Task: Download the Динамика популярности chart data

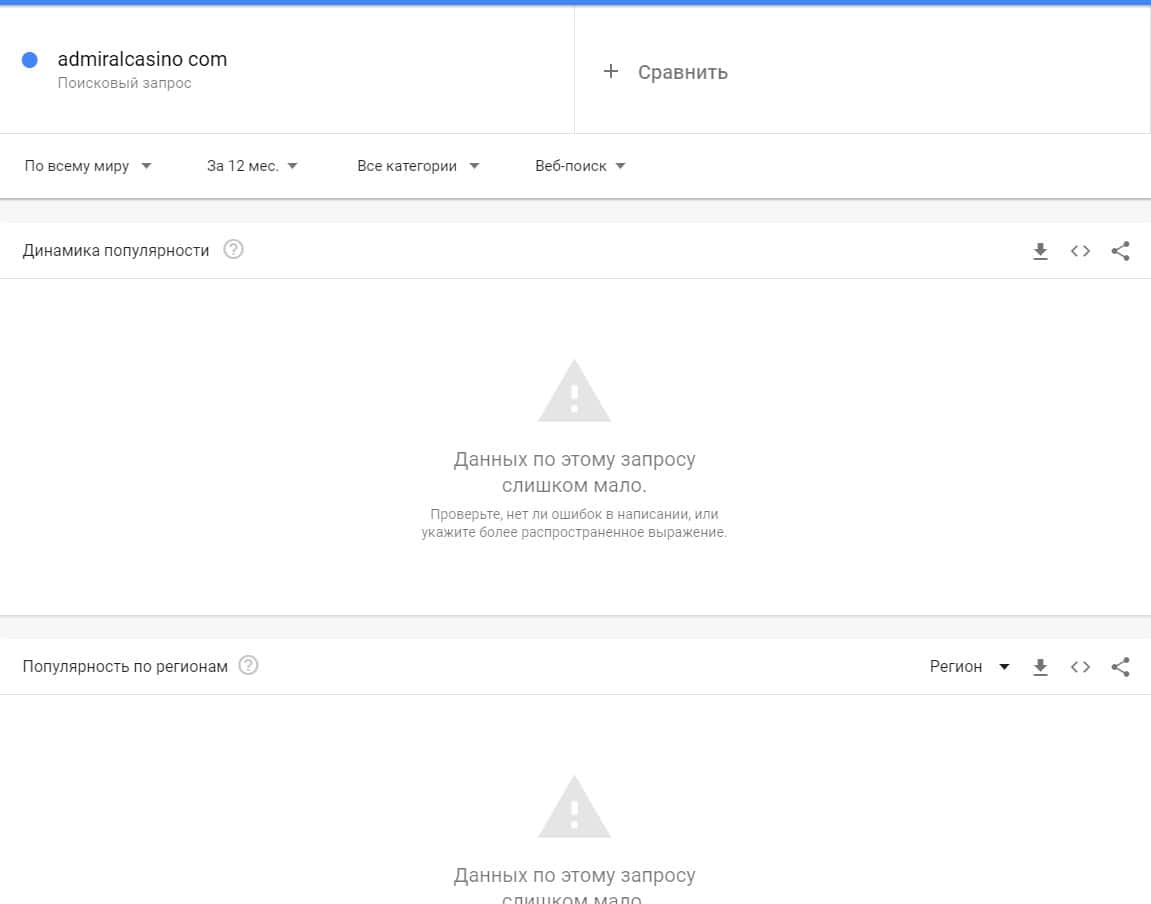Action: [x=1040, y=251]
